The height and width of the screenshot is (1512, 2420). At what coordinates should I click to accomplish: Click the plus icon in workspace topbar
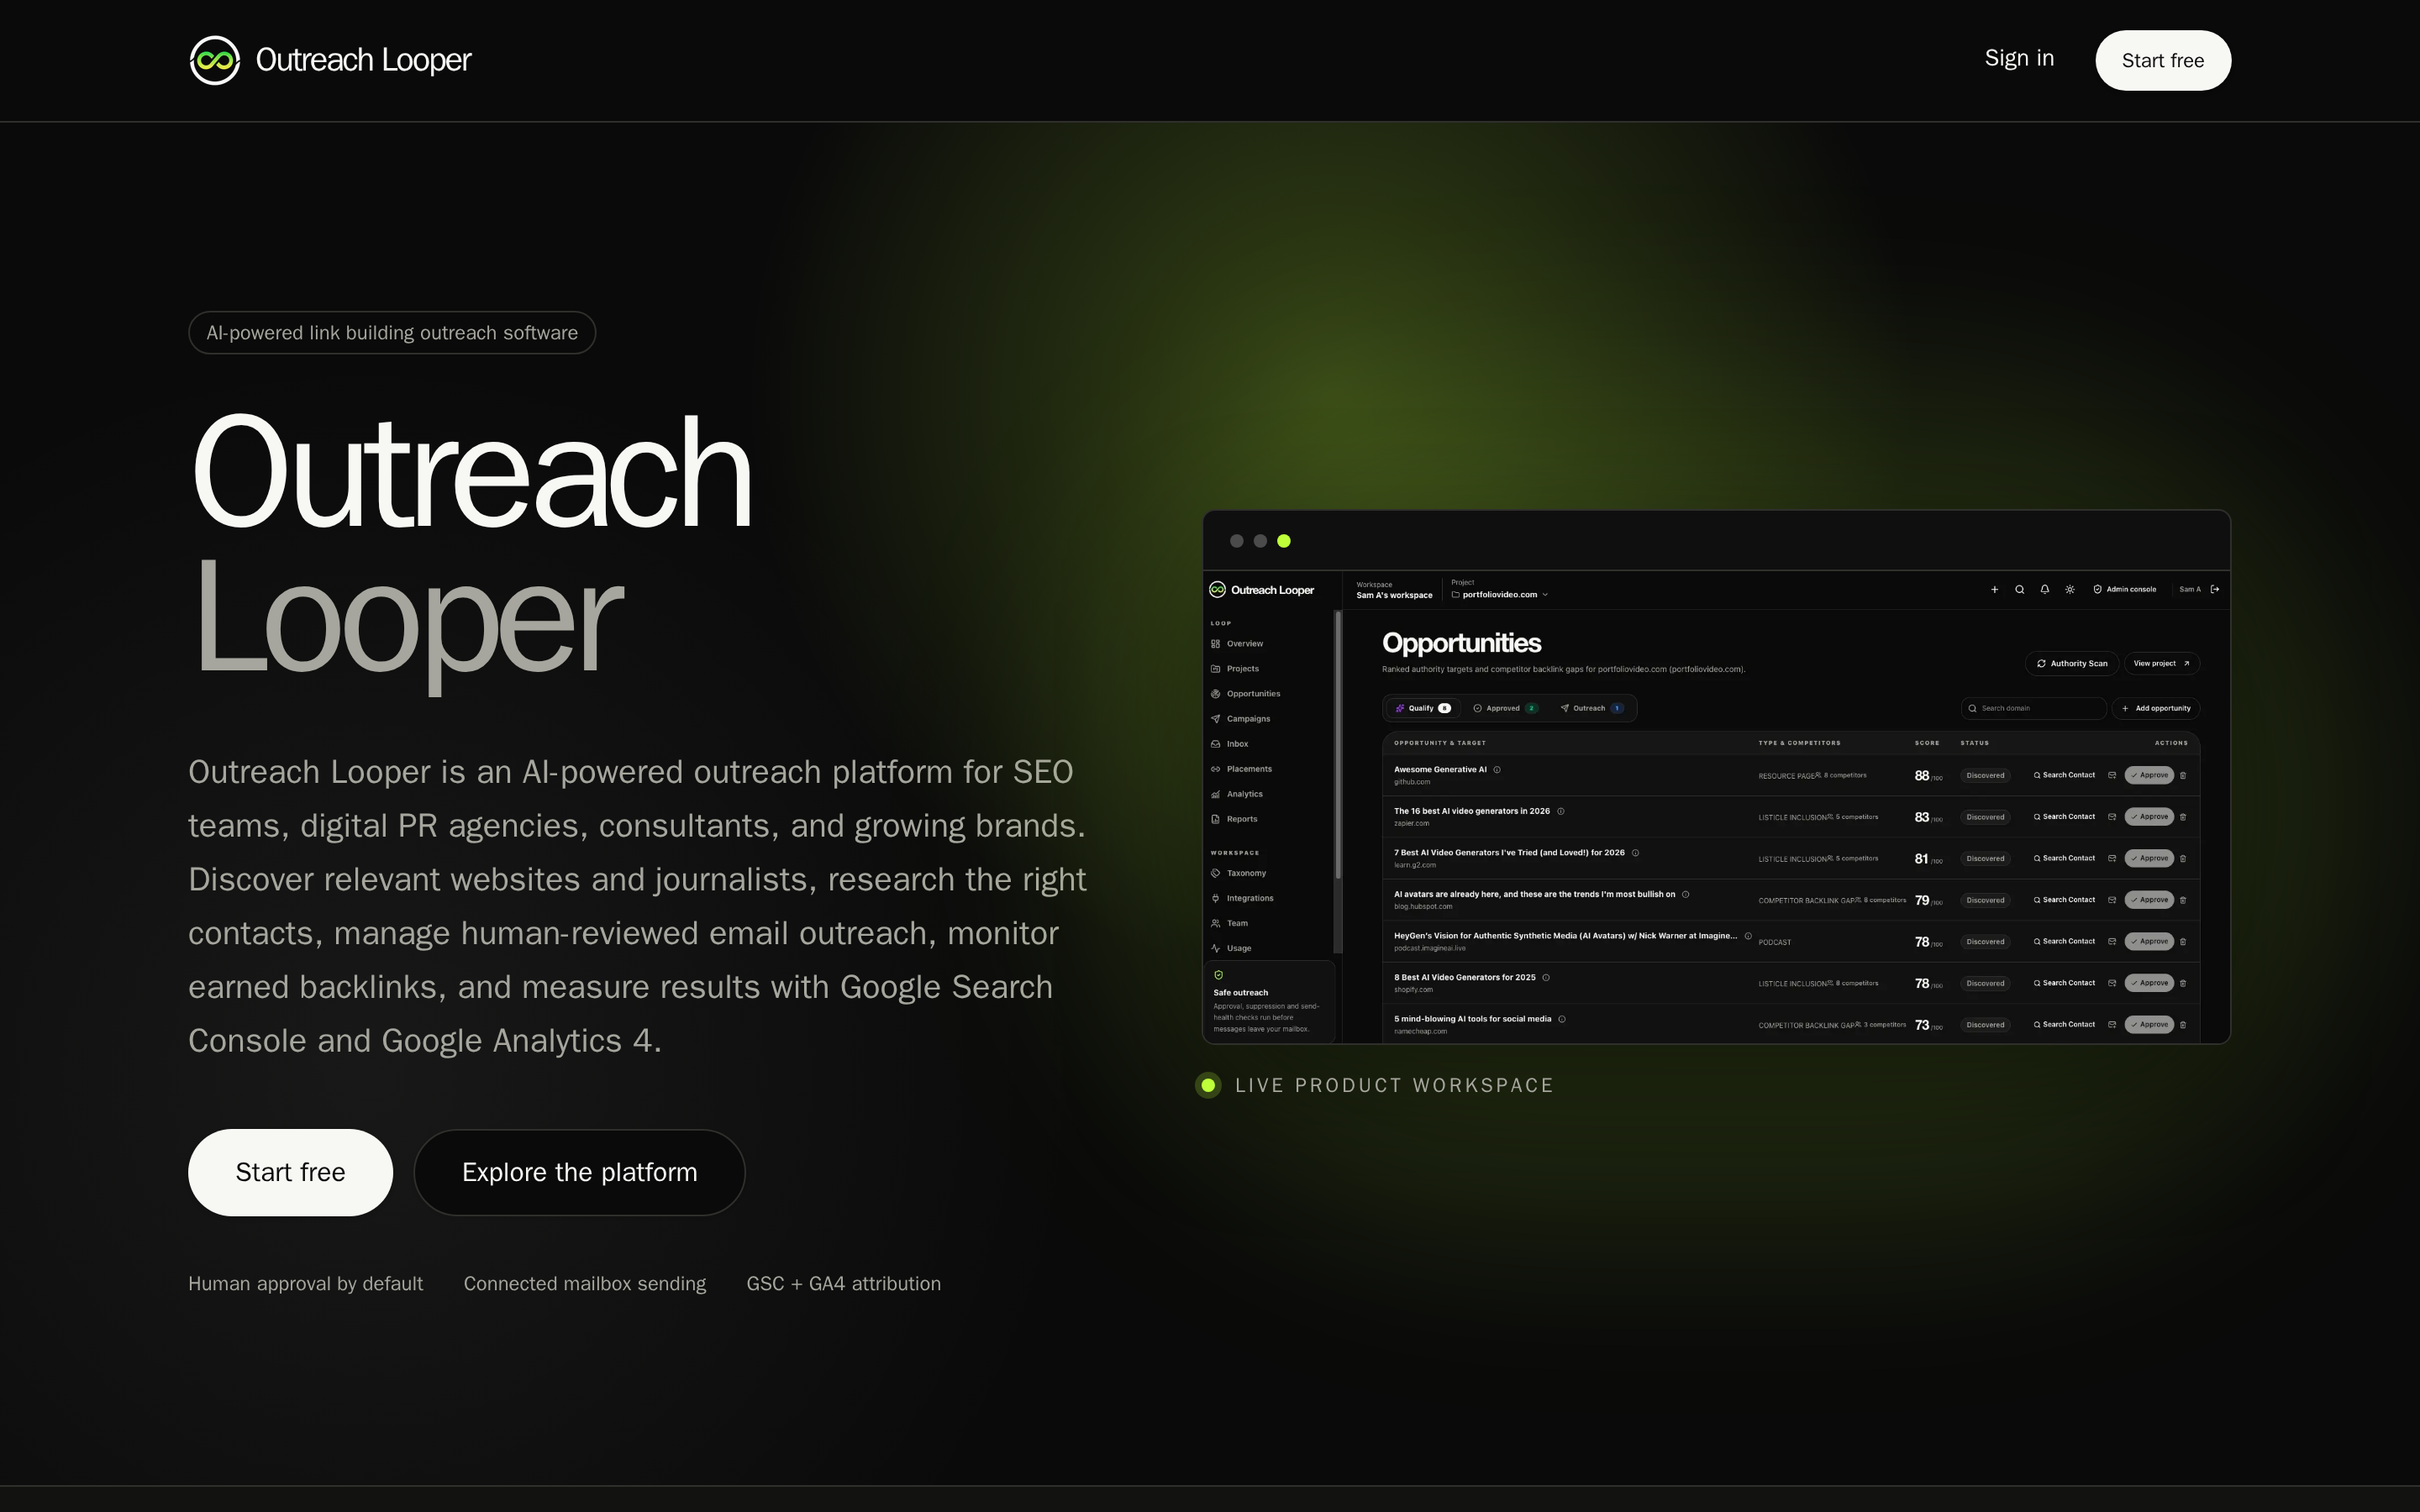[1994, 589]
